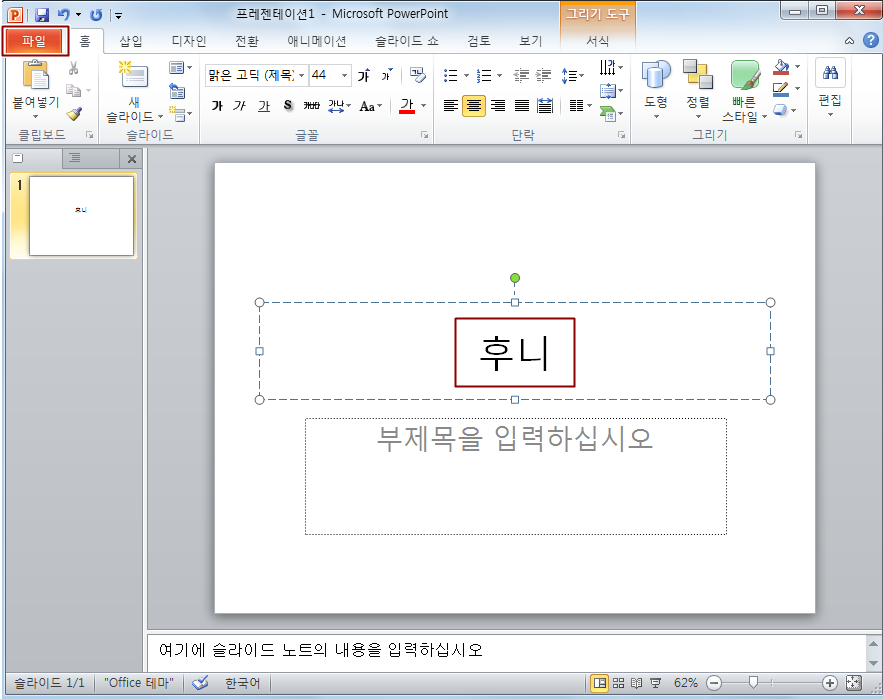This screenshot has width=883, height=699.
Task: Click the 파일 (File) button
Action: [x=34, y=41]
